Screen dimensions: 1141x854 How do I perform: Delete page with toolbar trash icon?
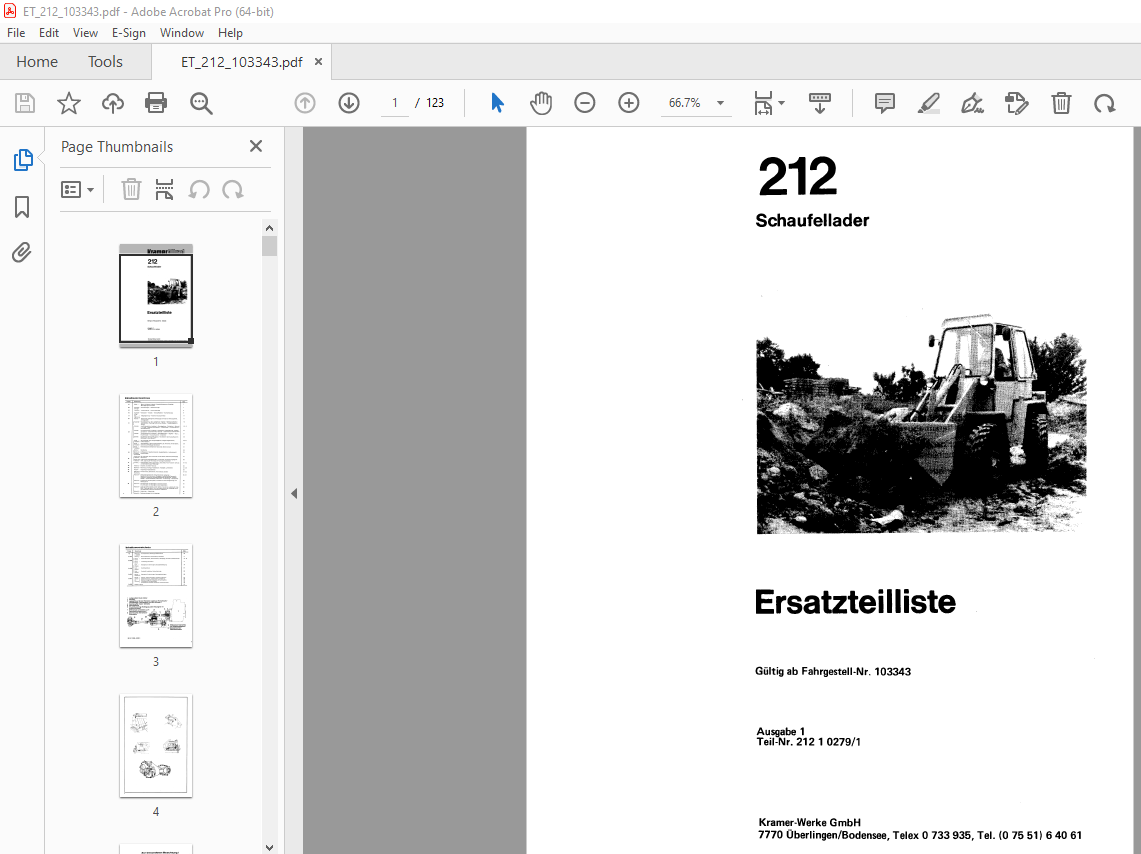(1061, 103)
